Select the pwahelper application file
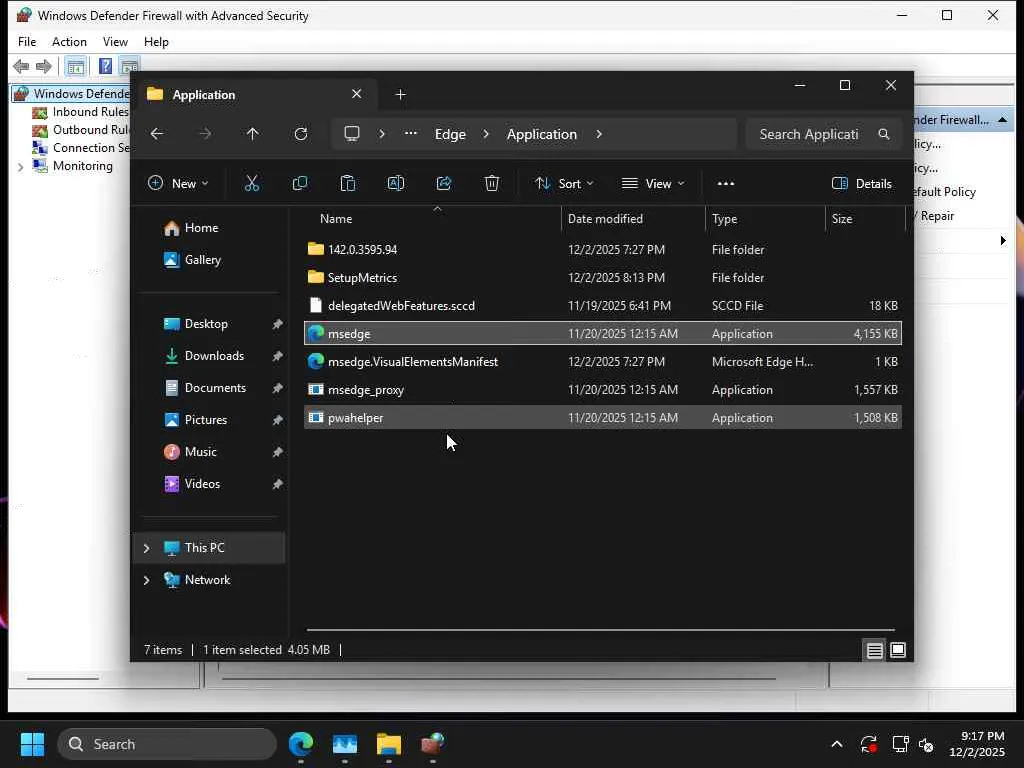Screen dimensions: 1024x768 click(603, 418)
